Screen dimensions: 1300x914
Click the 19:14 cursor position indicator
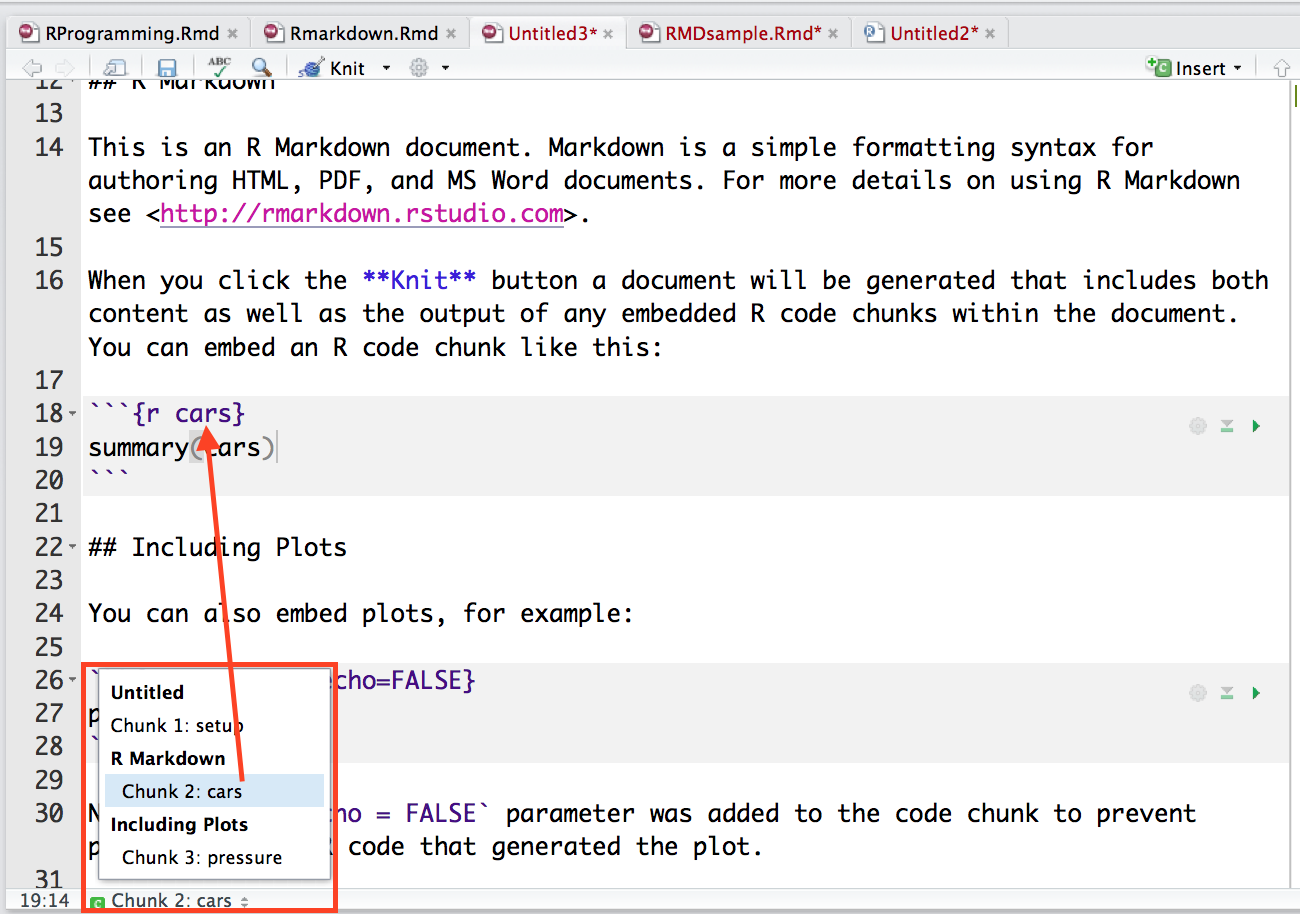click(44, 901)
